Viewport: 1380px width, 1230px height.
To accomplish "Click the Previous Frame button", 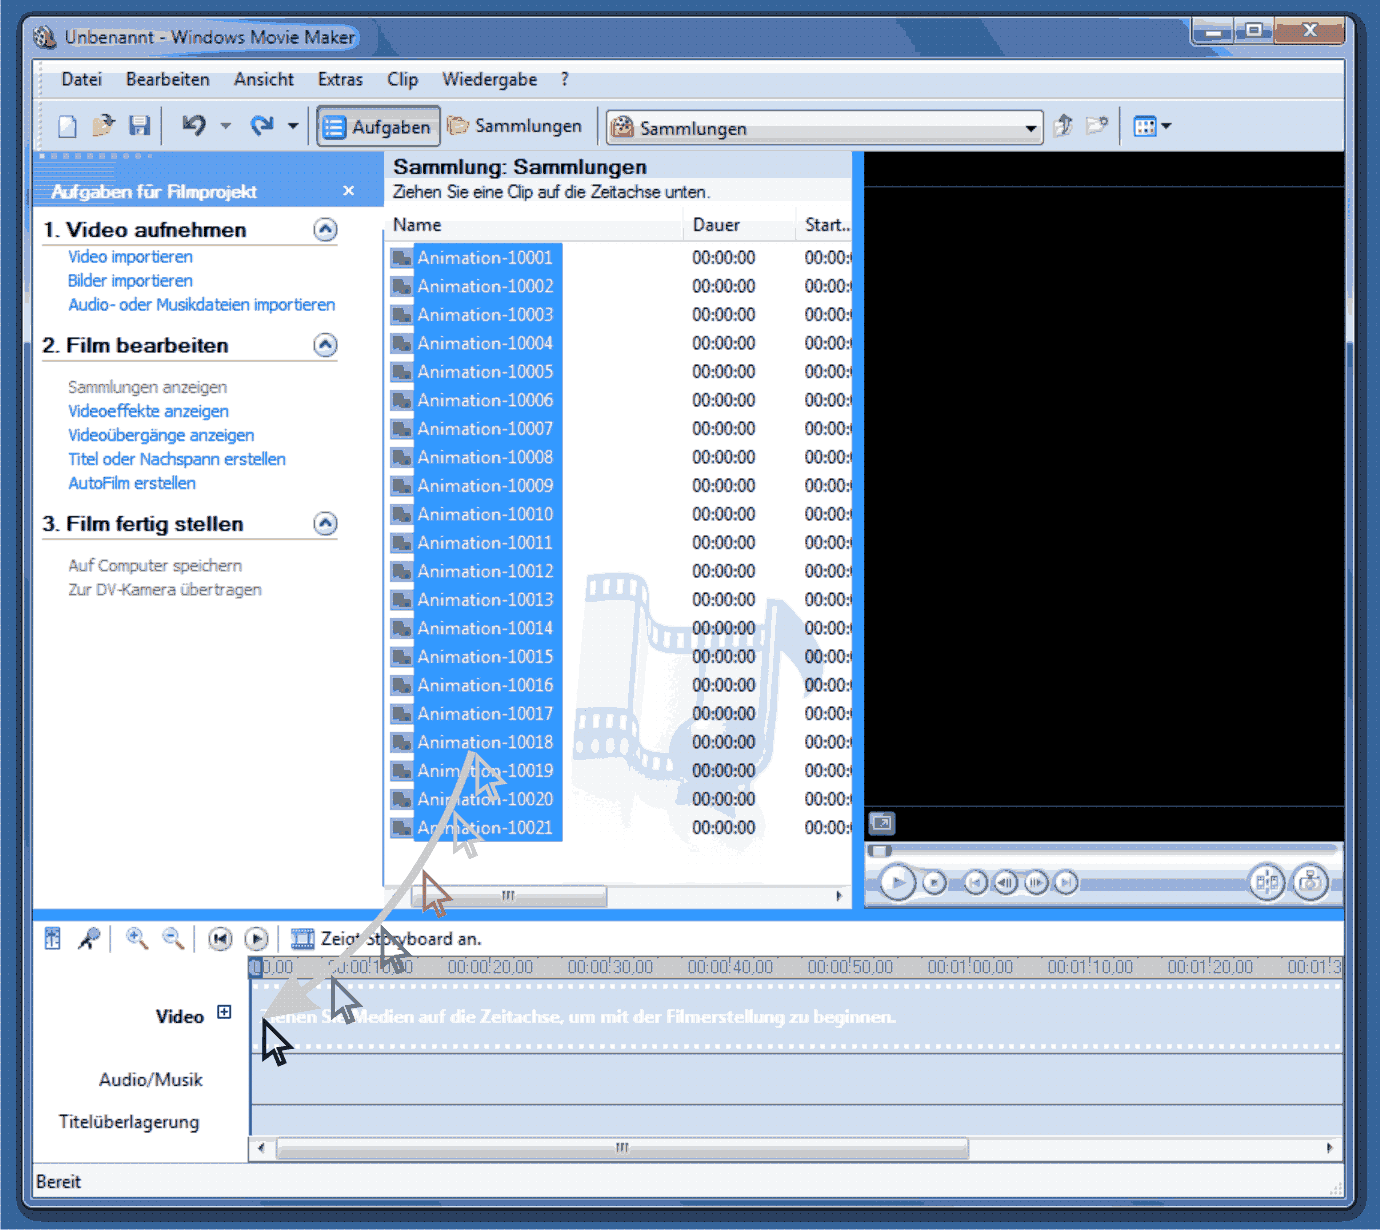I will point(1006,883).
